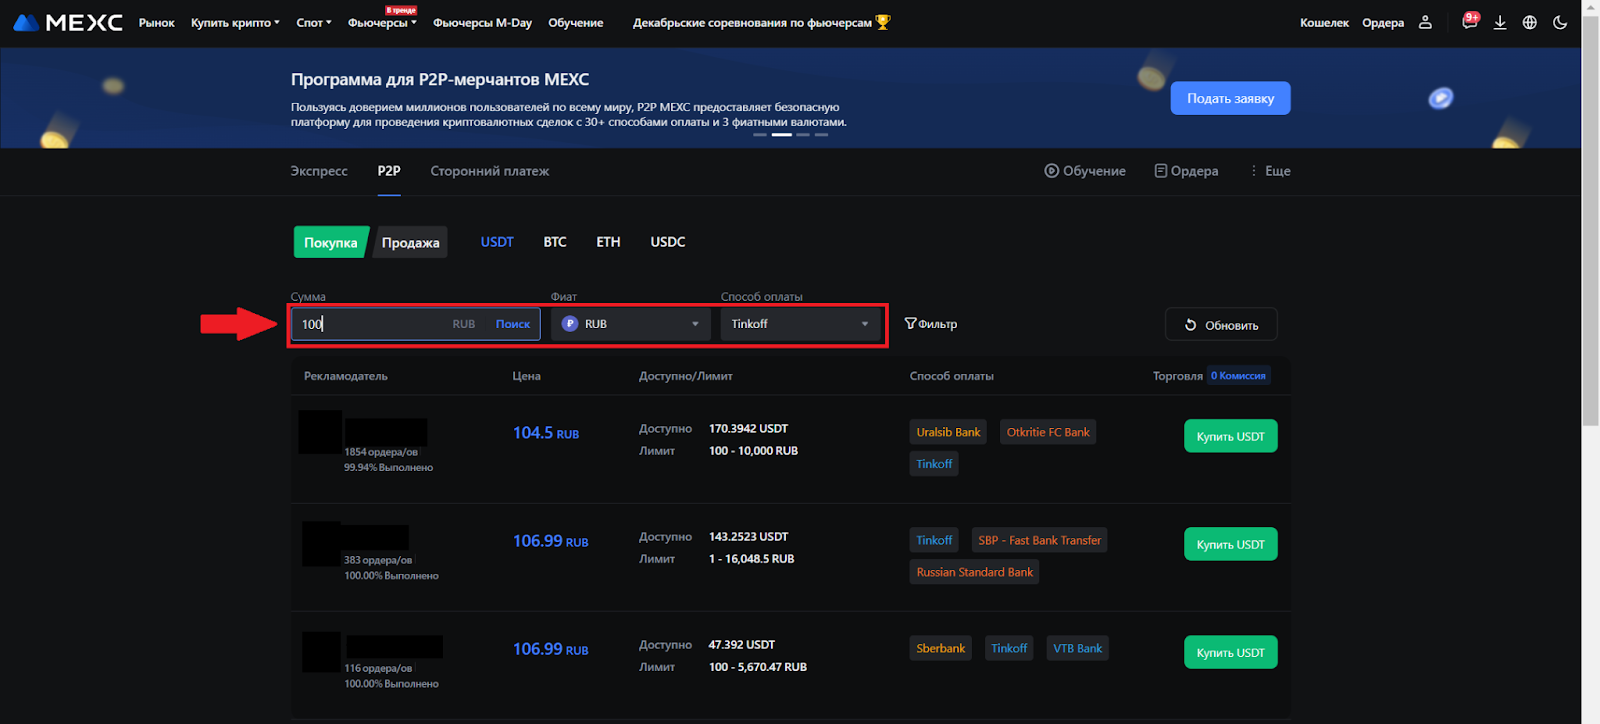Click Программа для P2P-мерчантов MEXC banner title

pyautogui.click(x=440, y=79)
